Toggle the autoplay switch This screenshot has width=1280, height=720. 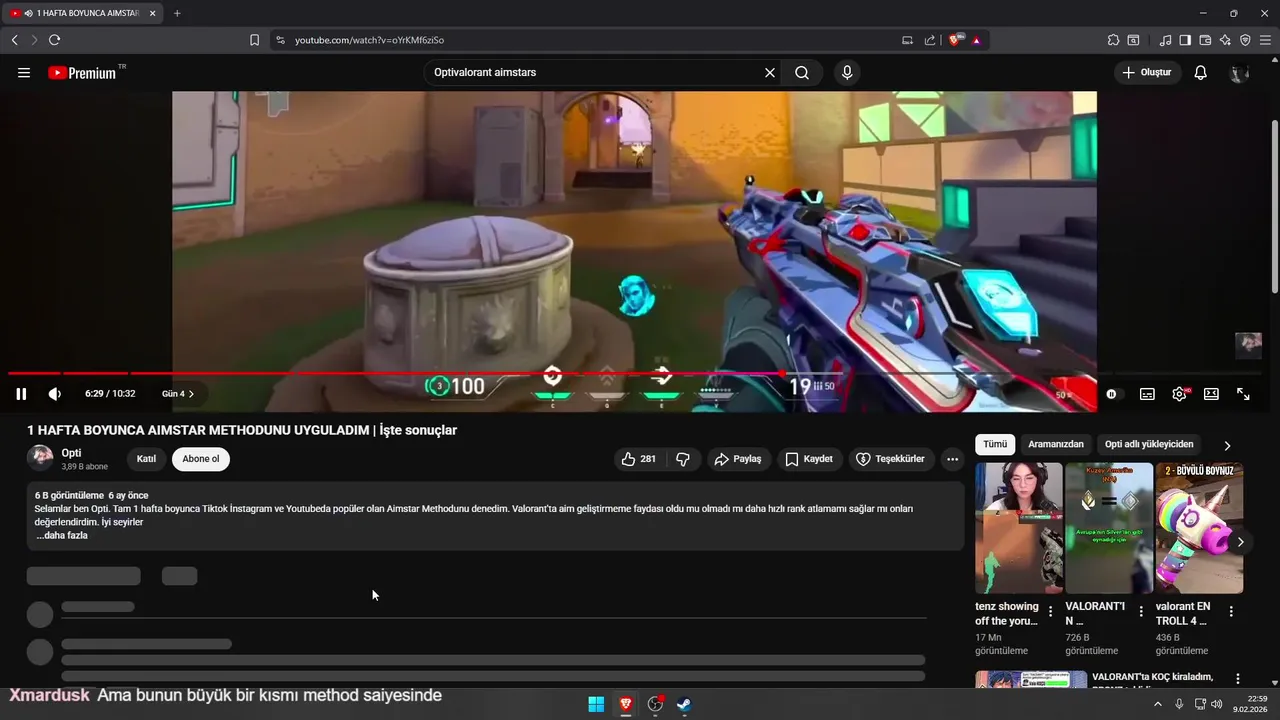1112,394
